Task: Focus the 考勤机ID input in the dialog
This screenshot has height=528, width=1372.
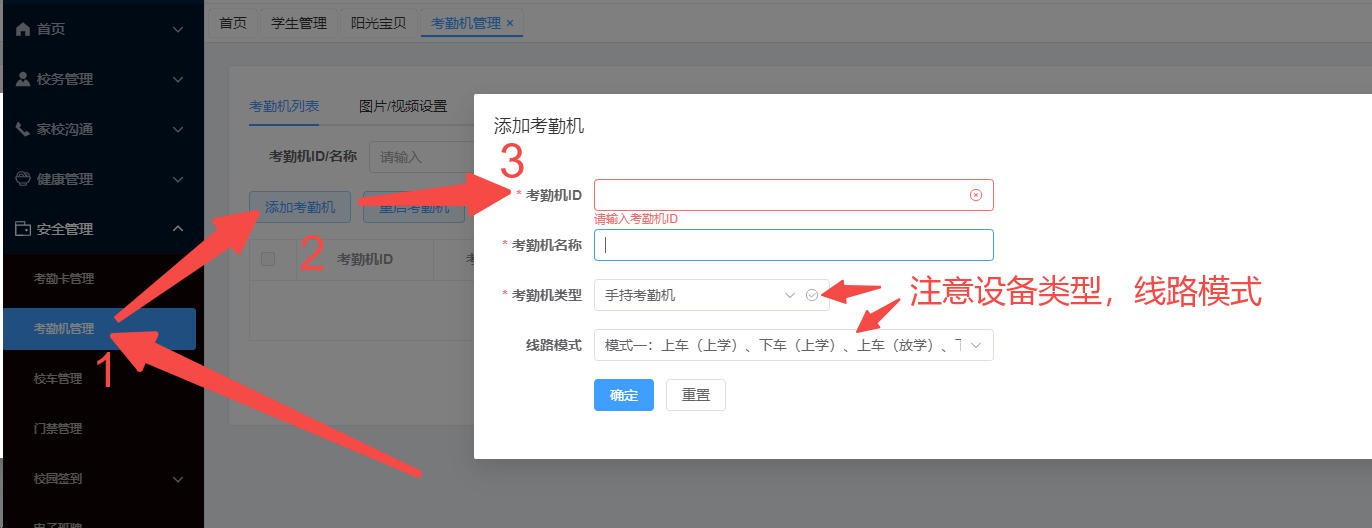Action: (794, 195)
